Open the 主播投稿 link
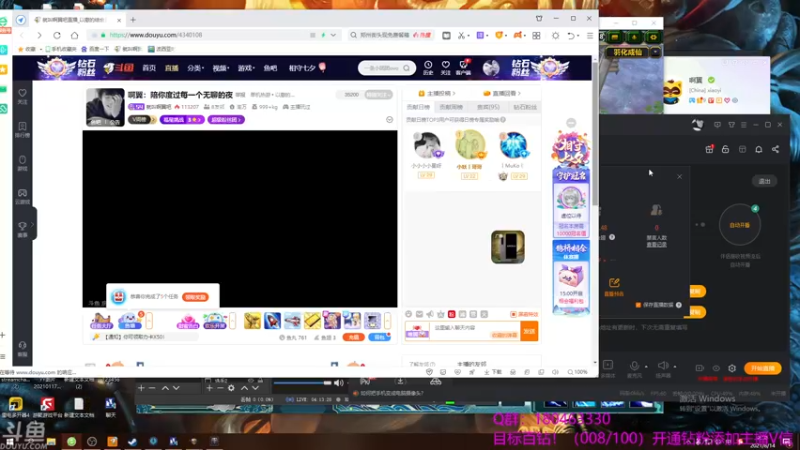800x450 pixels. click(436, 93)
